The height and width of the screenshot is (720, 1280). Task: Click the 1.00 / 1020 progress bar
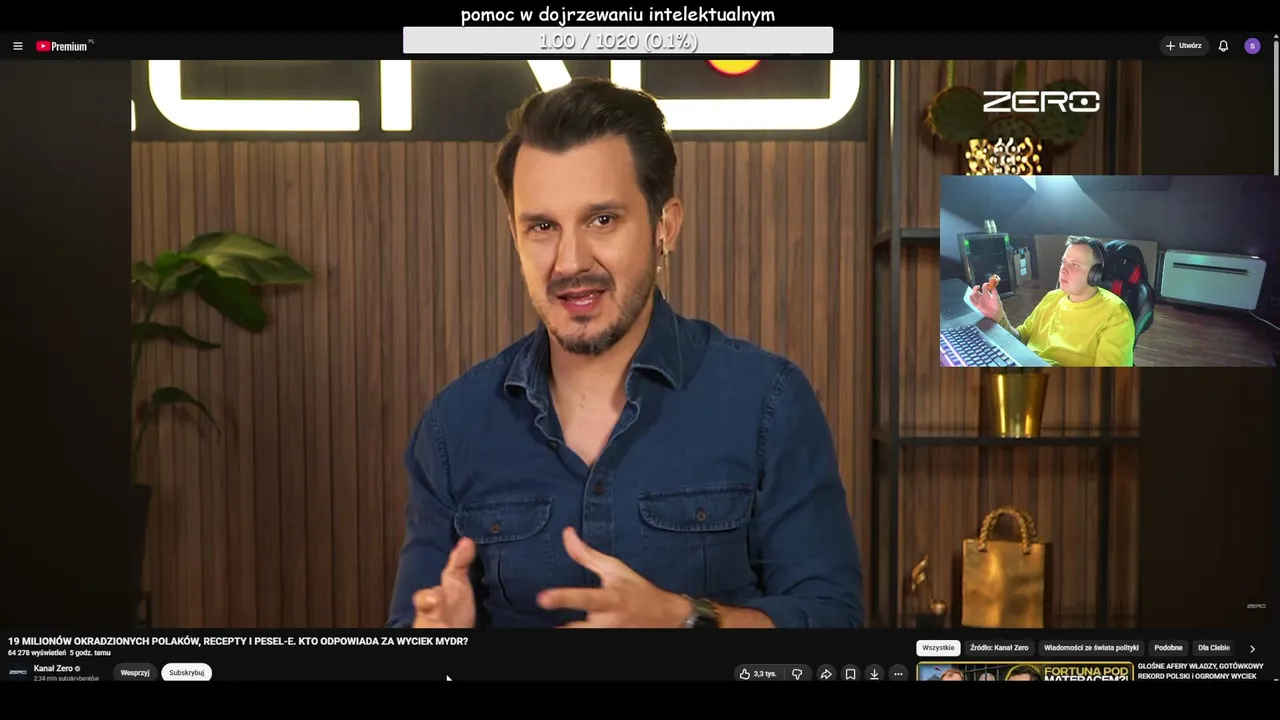[618, 40]
